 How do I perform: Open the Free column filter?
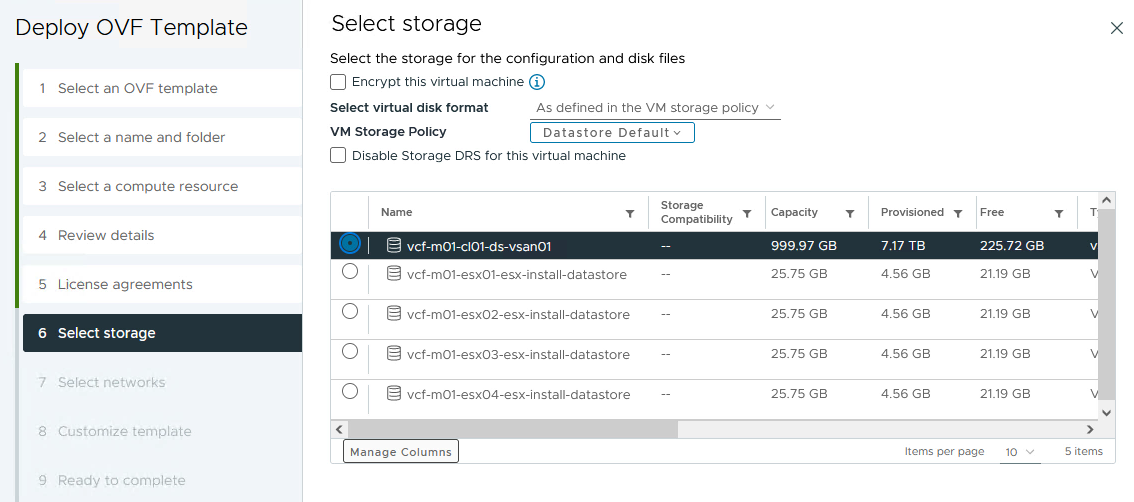point(1059,213)
